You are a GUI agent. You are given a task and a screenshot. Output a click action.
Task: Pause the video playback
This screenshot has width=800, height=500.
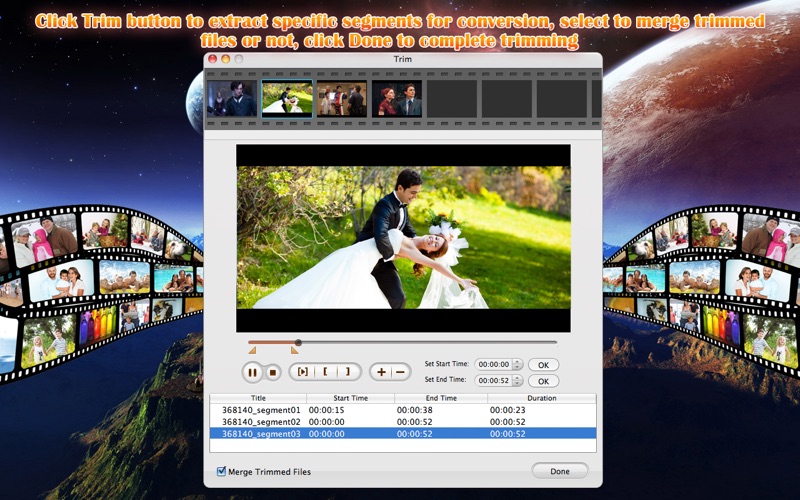click(x=252, y=372)
